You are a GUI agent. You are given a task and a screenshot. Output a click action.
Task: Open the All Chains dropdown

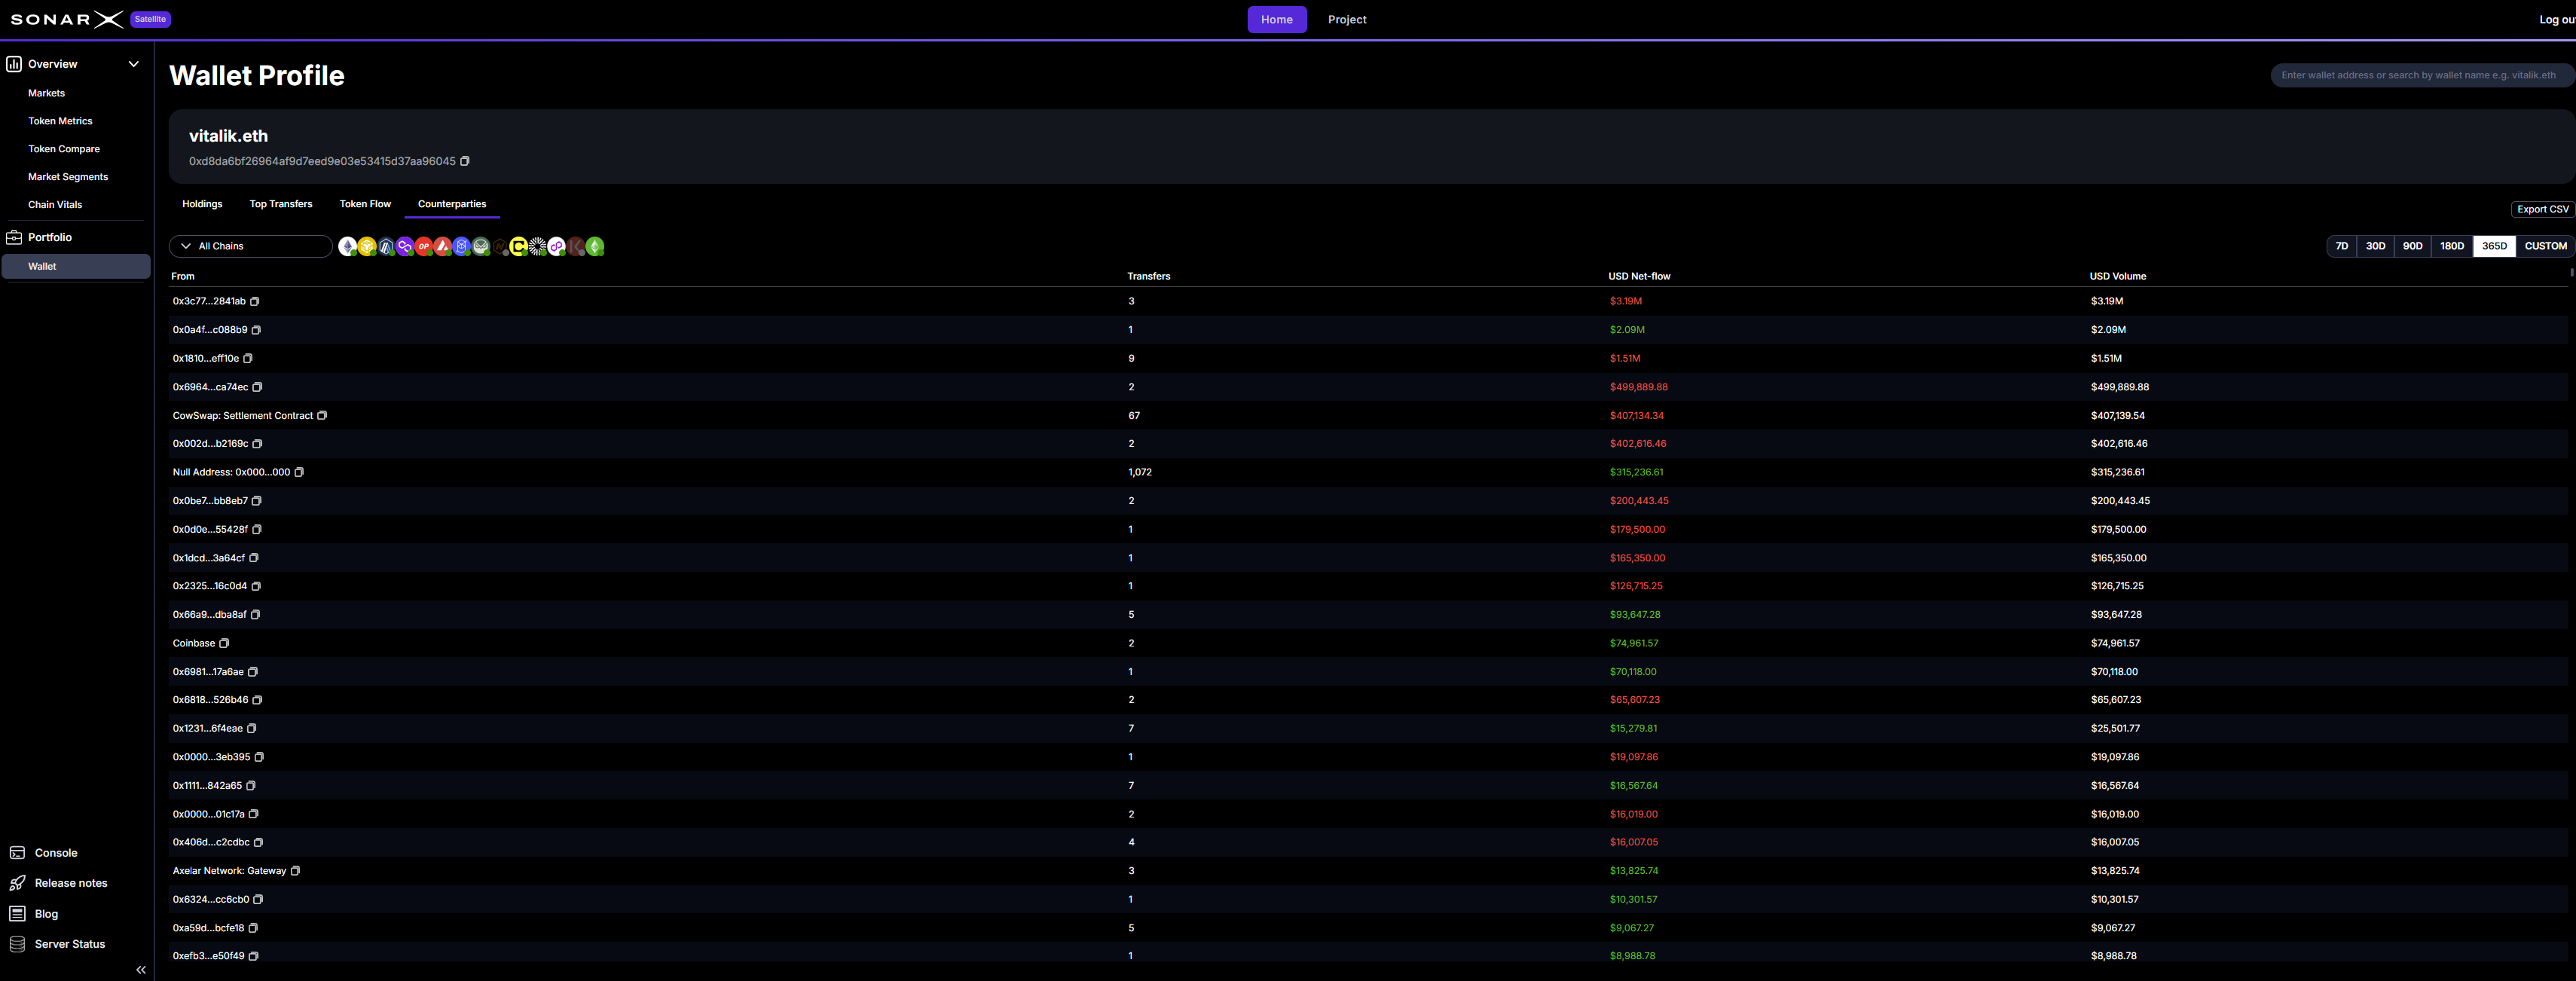click(250, 246)
